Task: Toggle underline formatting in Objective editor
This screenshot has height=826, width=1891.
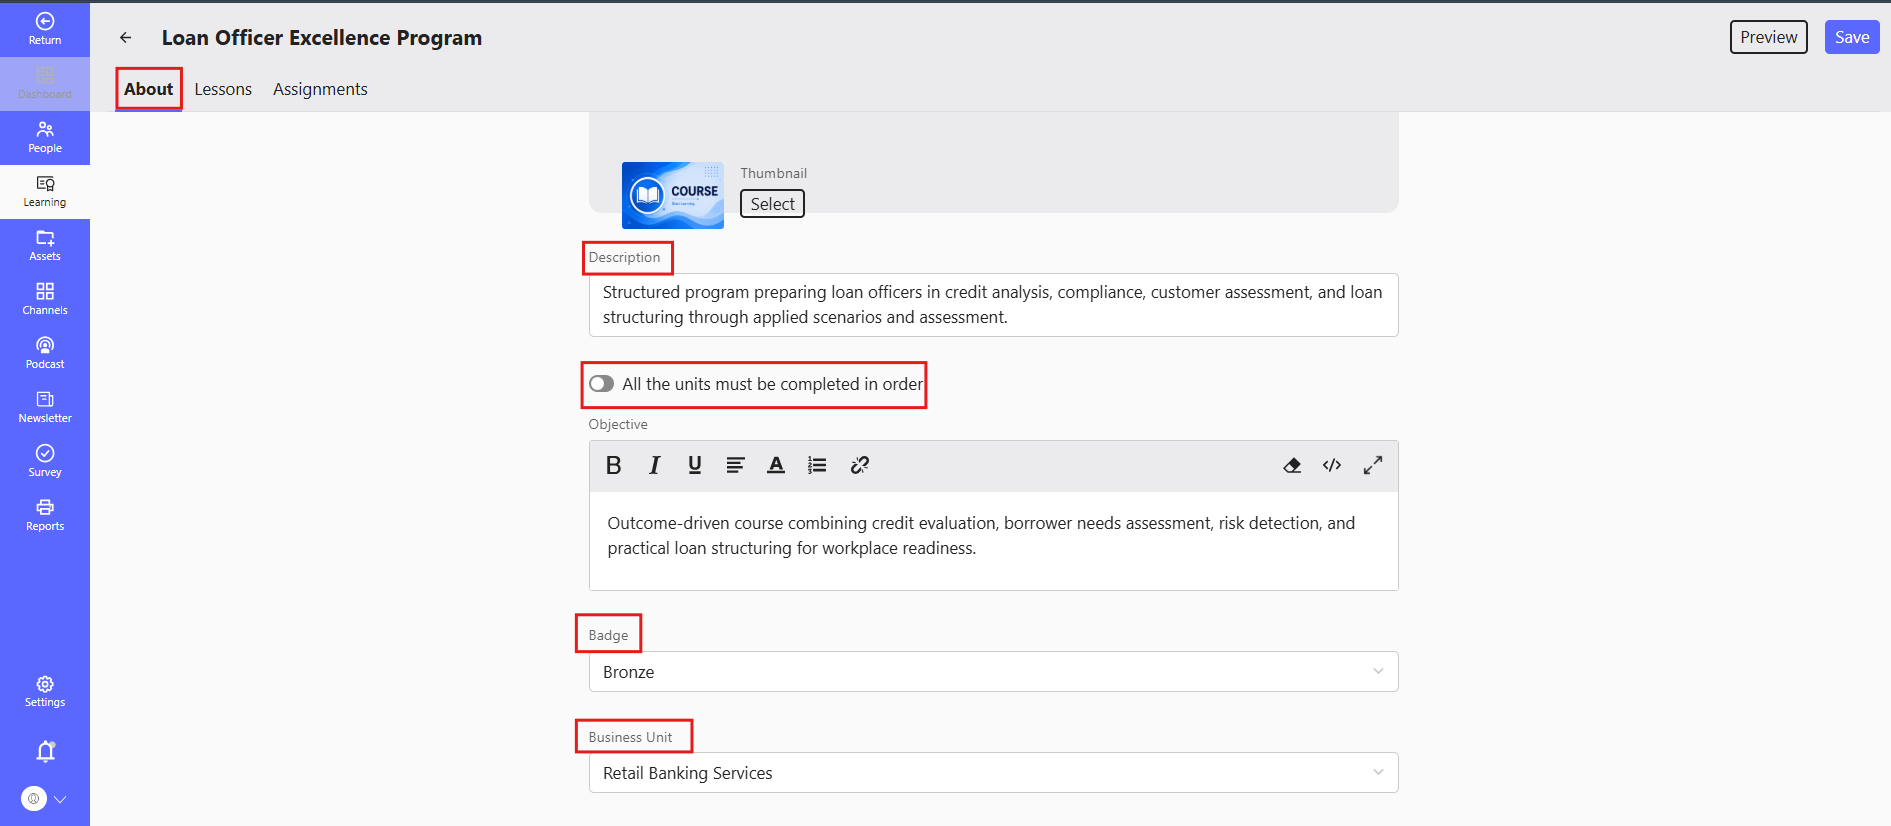Action: tap(695, 465)
